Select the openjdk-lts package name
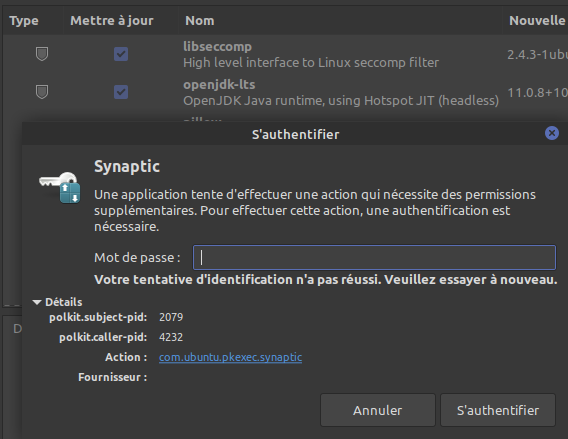The image size is (568, 439). coord(219,84)
